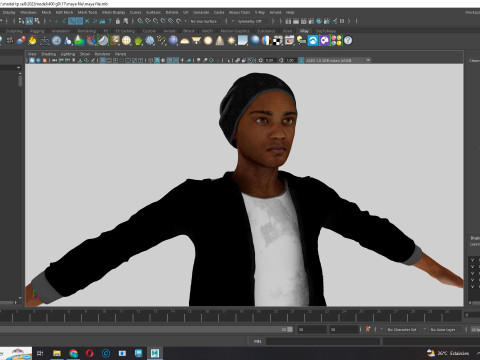
Task: Click the No Live Surface field
Action: [204, 21]
